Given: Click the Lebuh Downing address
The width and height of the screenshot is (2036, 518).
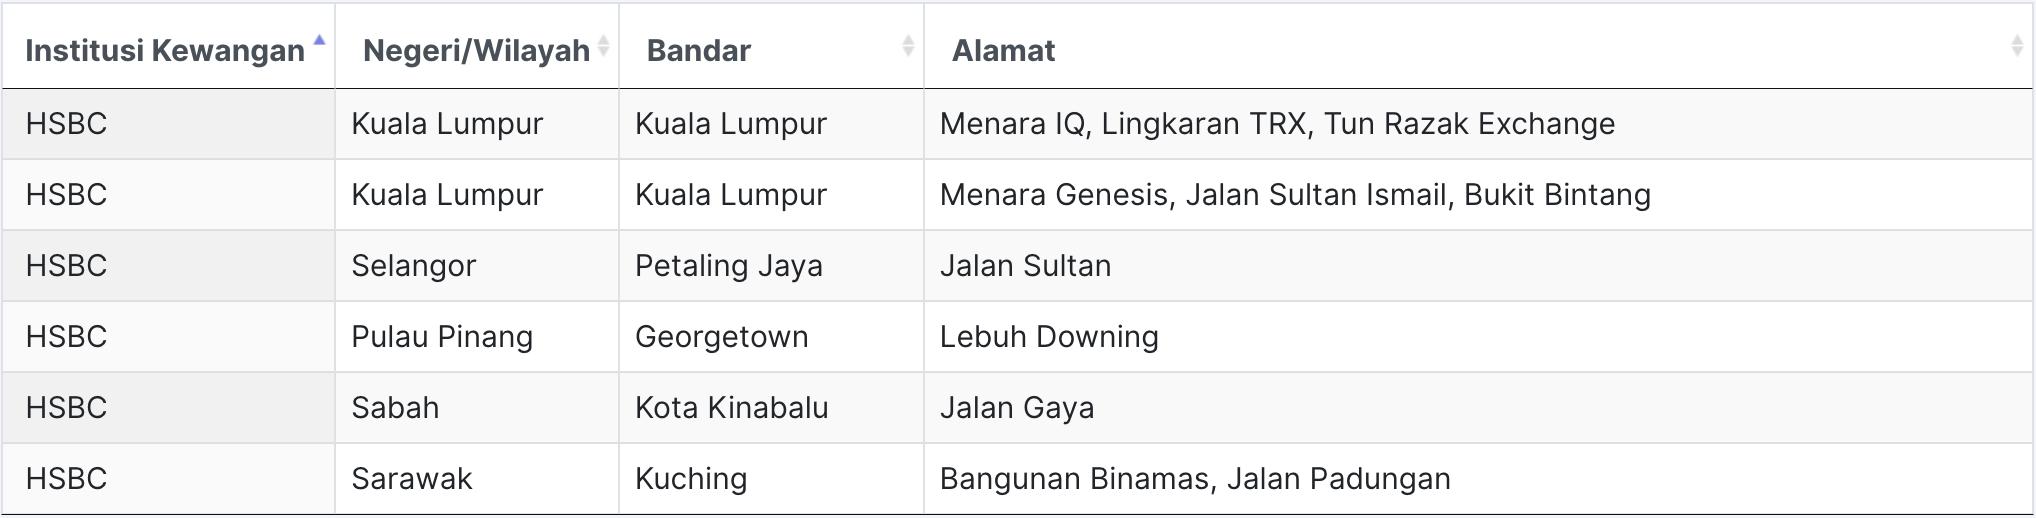Looking at the screenshot, I should pos(1049,337).
